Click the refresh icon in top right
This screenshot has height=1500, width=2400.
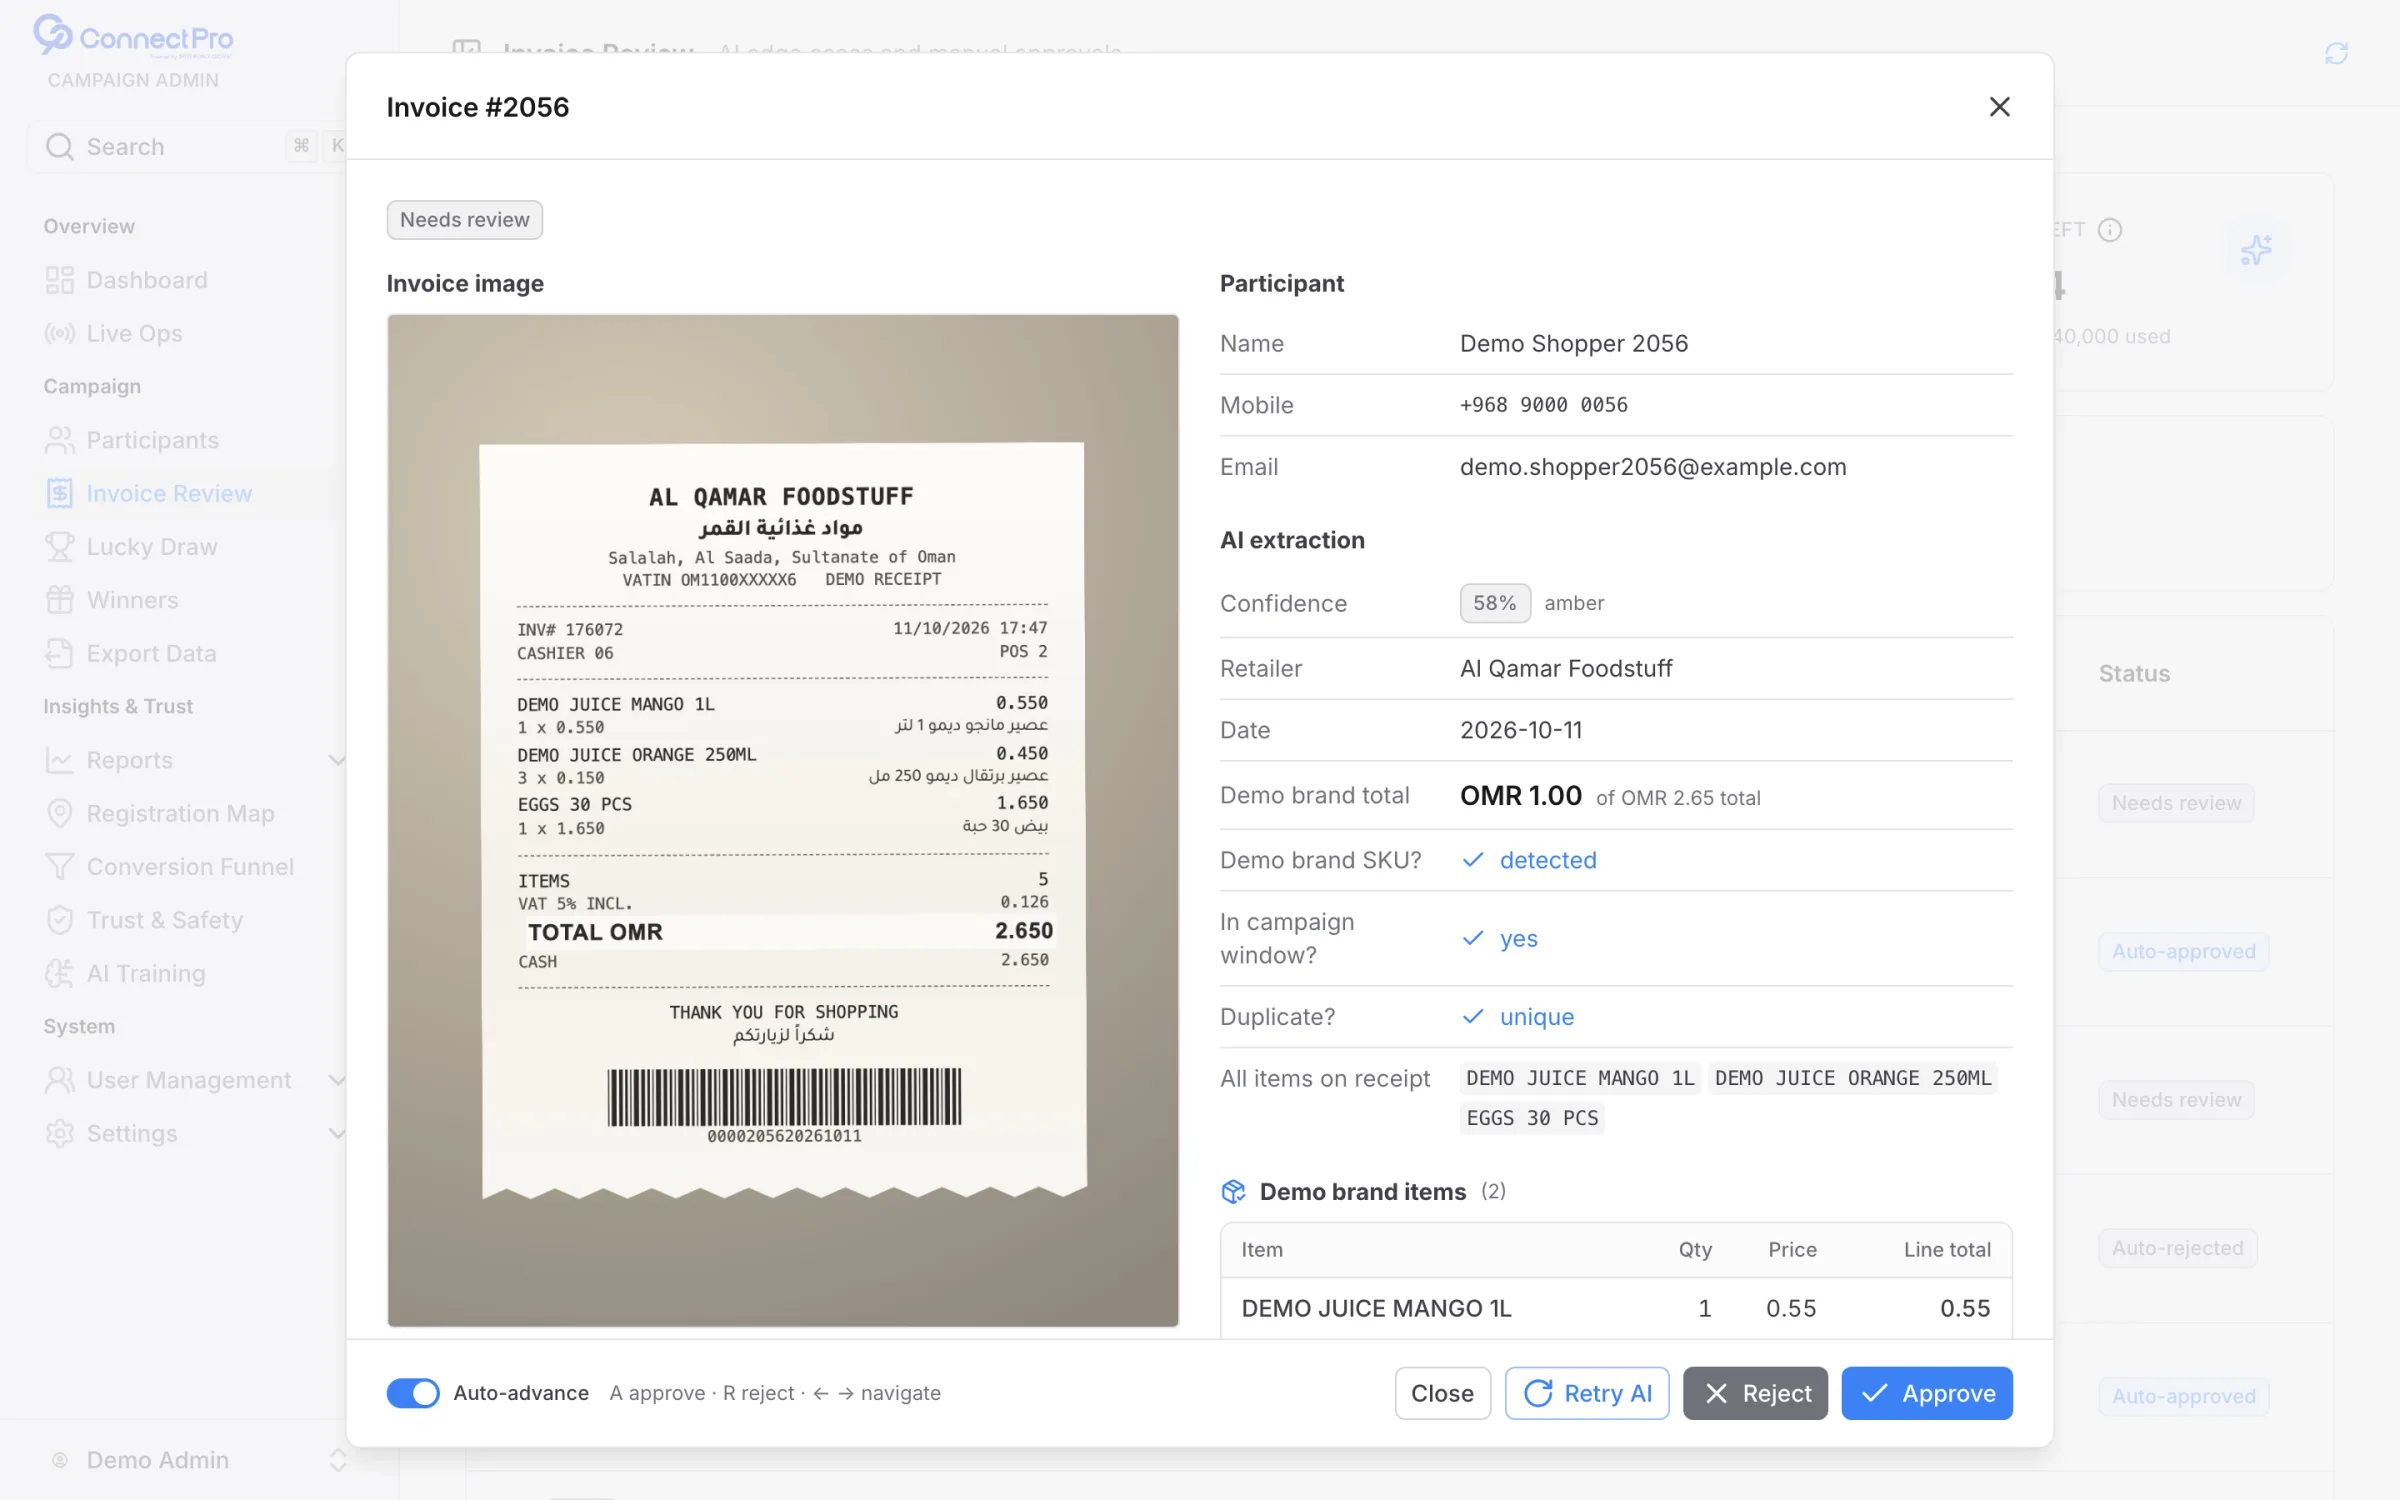(2336, 53)
